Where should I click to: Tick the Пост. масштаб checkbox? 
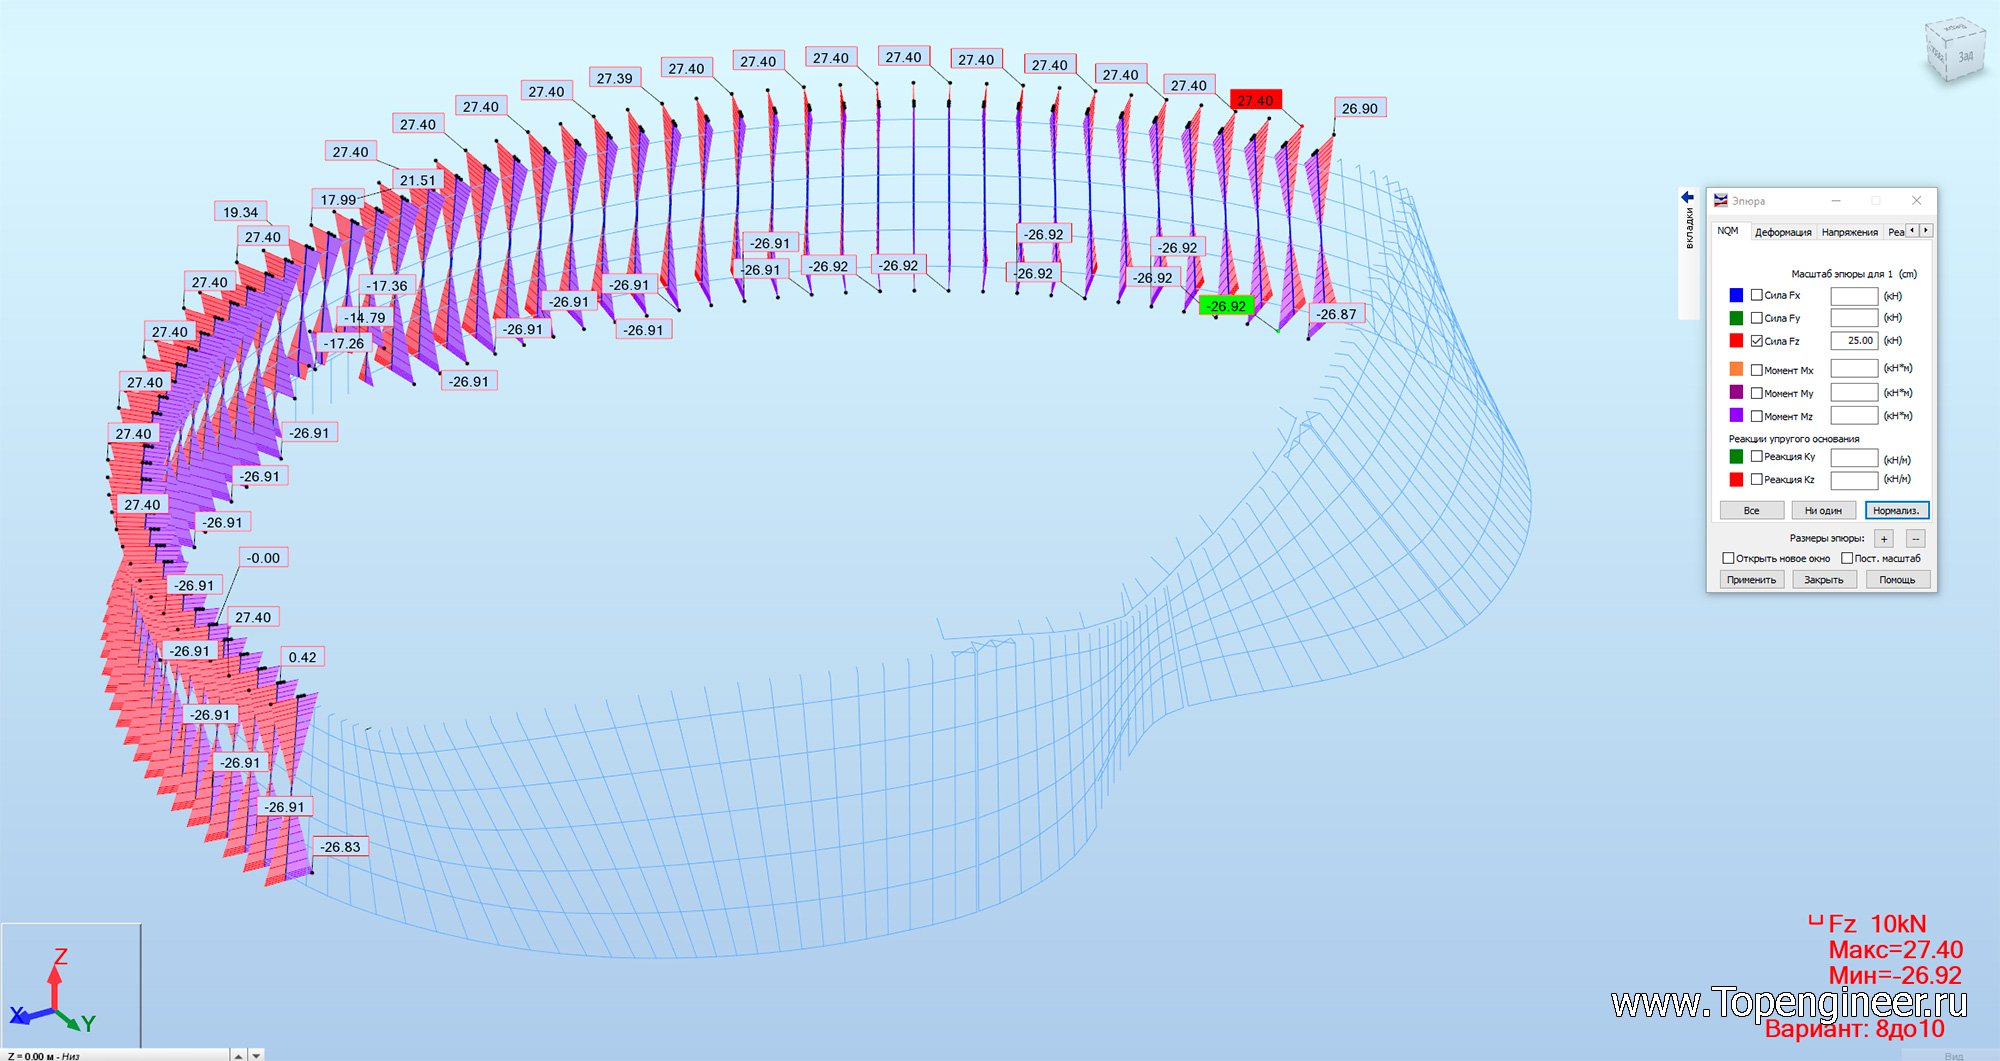pyautogui.click(x=1847, y=558)
